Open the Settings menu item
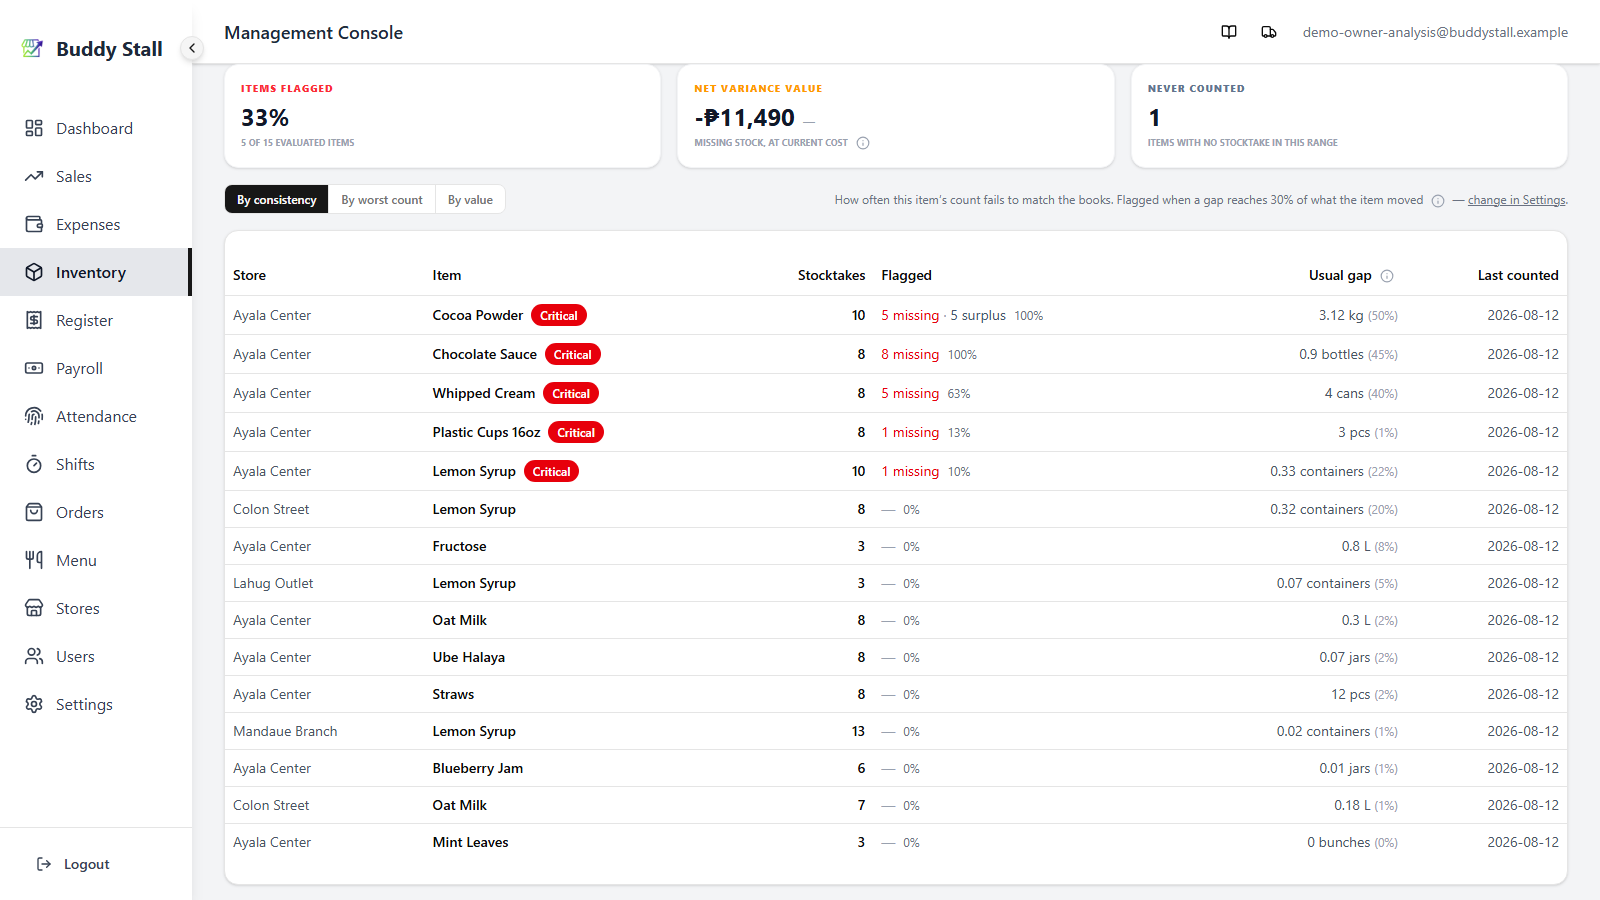 pyautogui.click(x=96, y=704)
